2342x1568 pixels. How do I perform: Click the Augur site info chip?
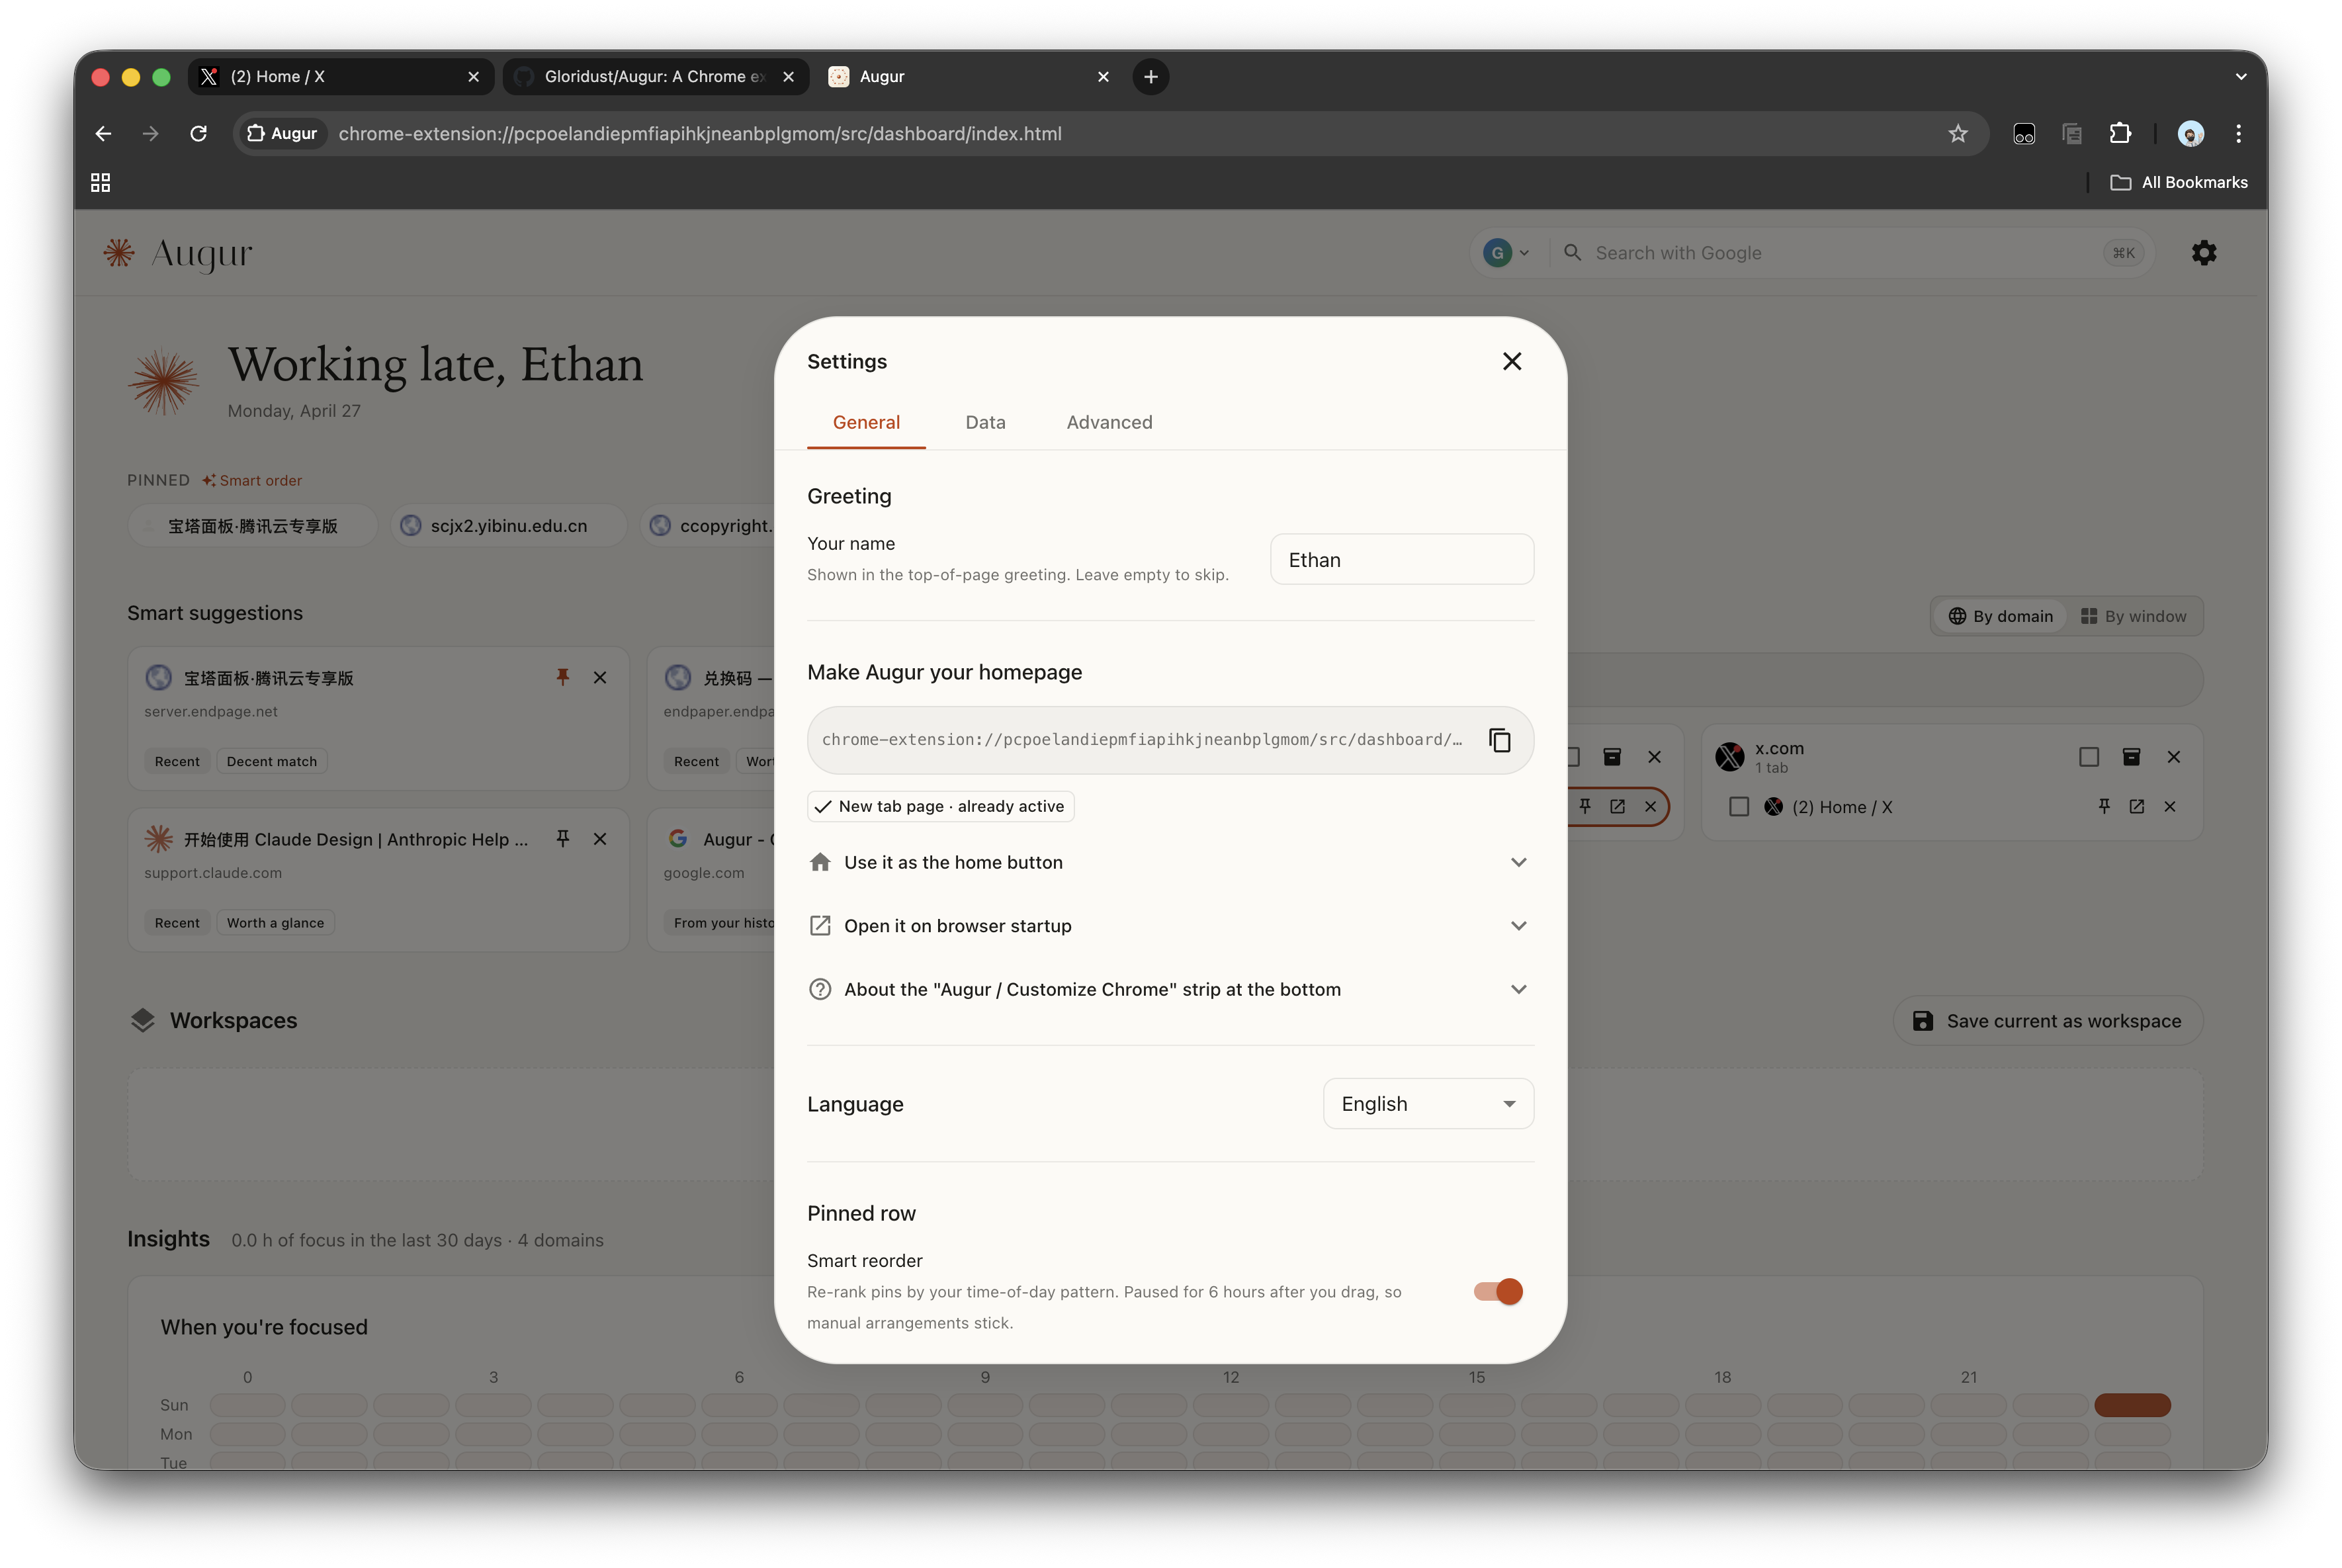click(x=282, y=133)
